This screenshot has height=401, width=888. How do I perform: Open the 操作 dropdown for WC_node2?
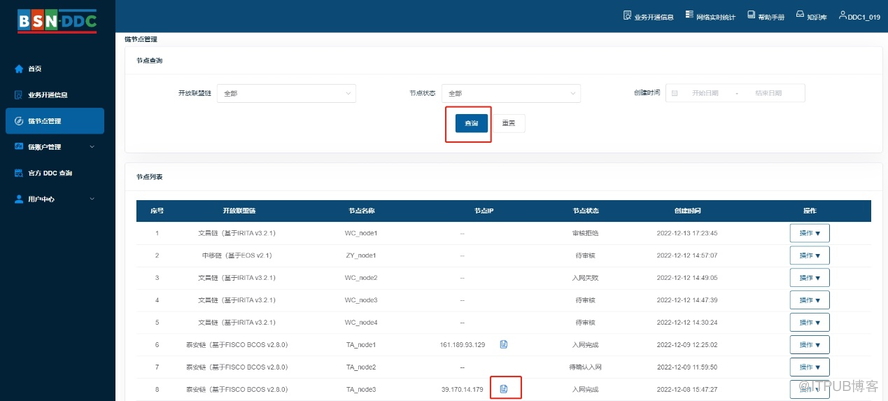tap(810, 278)
